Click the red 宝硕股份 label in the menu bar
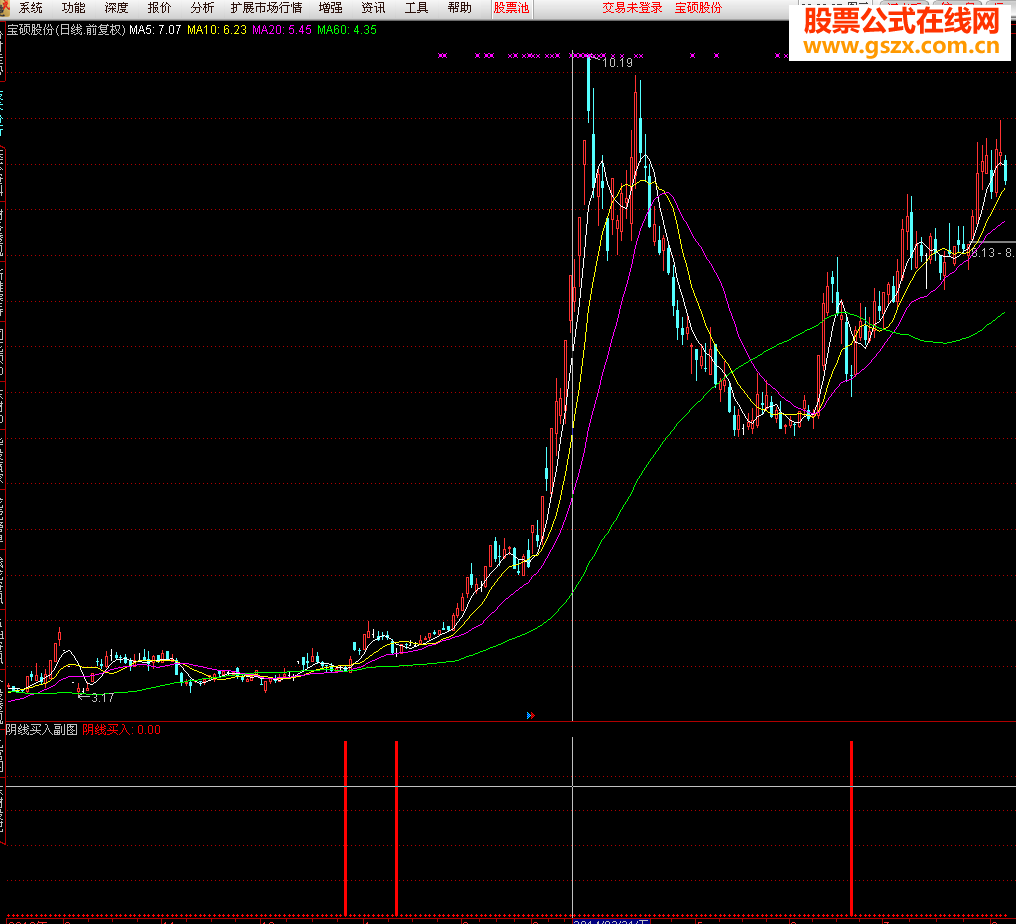 coord(698,8)
